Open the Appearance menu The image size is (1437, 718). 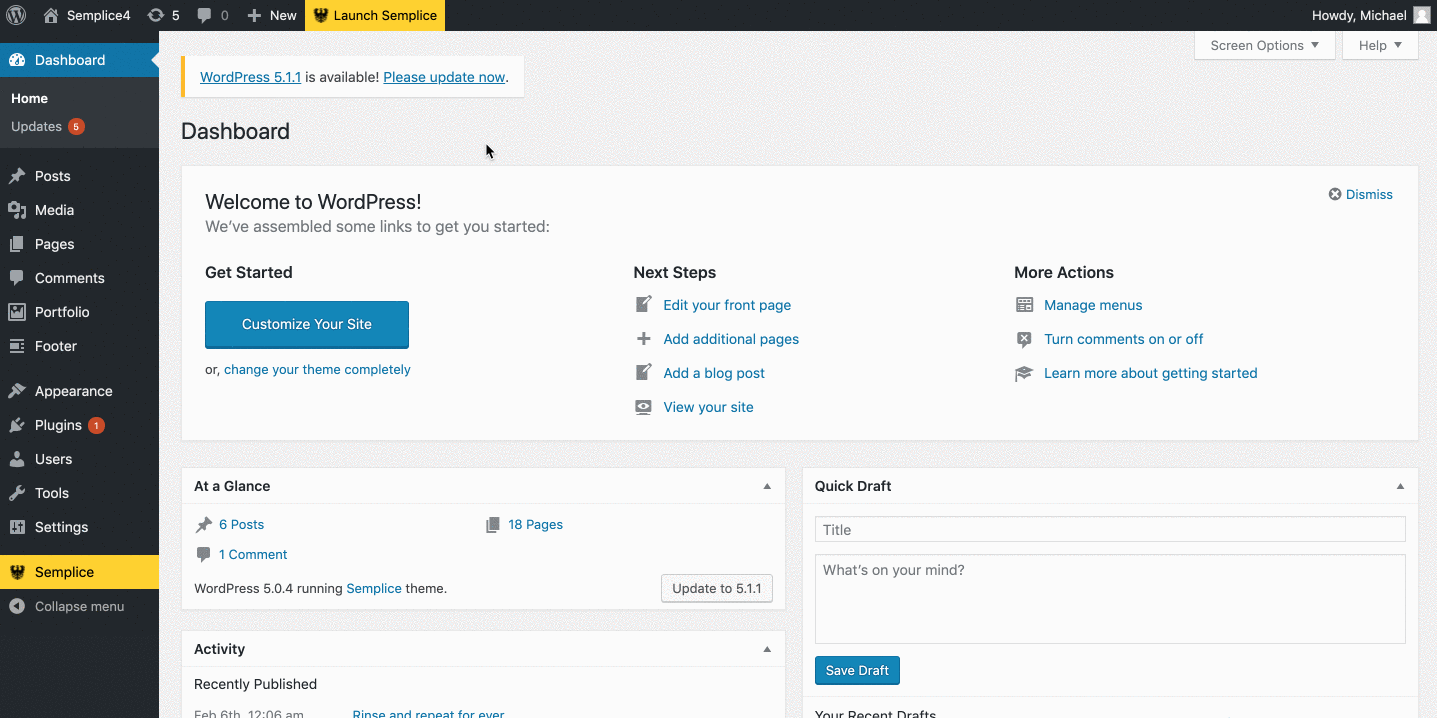pos(73,391)
